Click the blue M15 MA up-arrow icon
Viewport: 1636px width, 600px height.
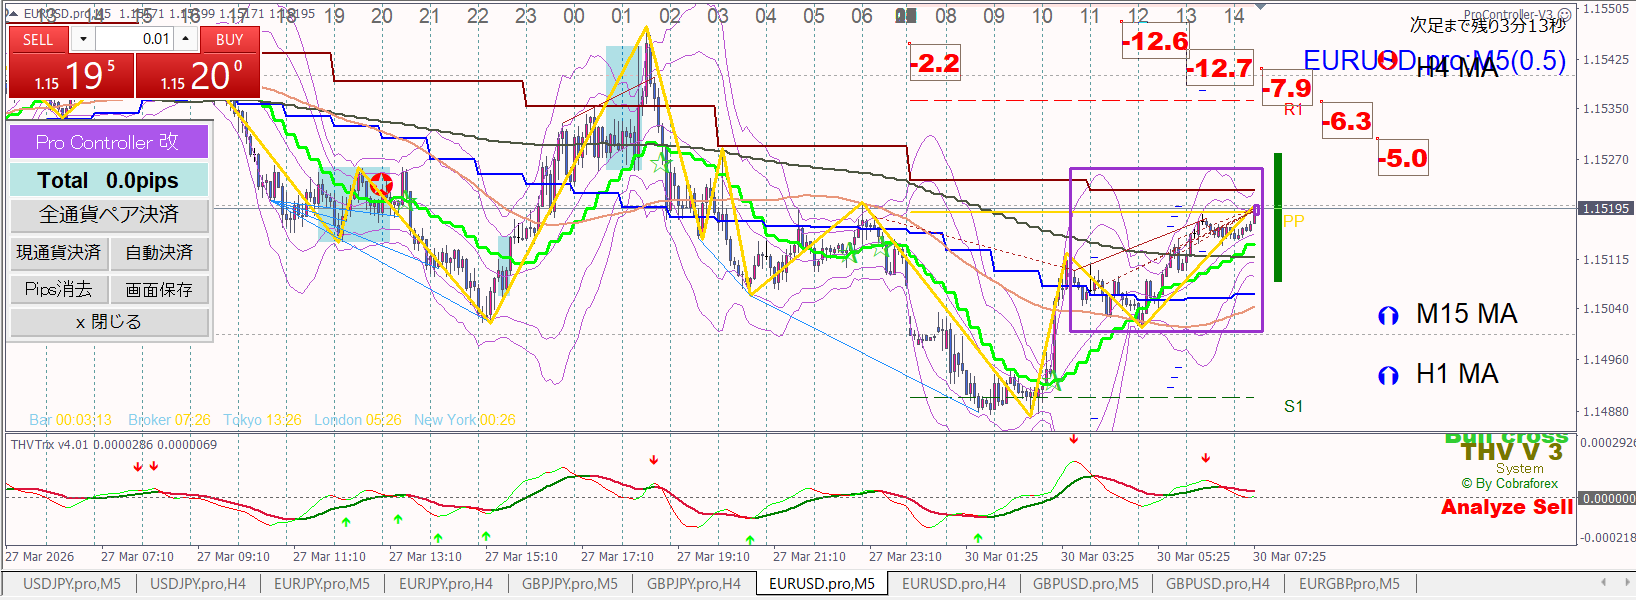1387,316
